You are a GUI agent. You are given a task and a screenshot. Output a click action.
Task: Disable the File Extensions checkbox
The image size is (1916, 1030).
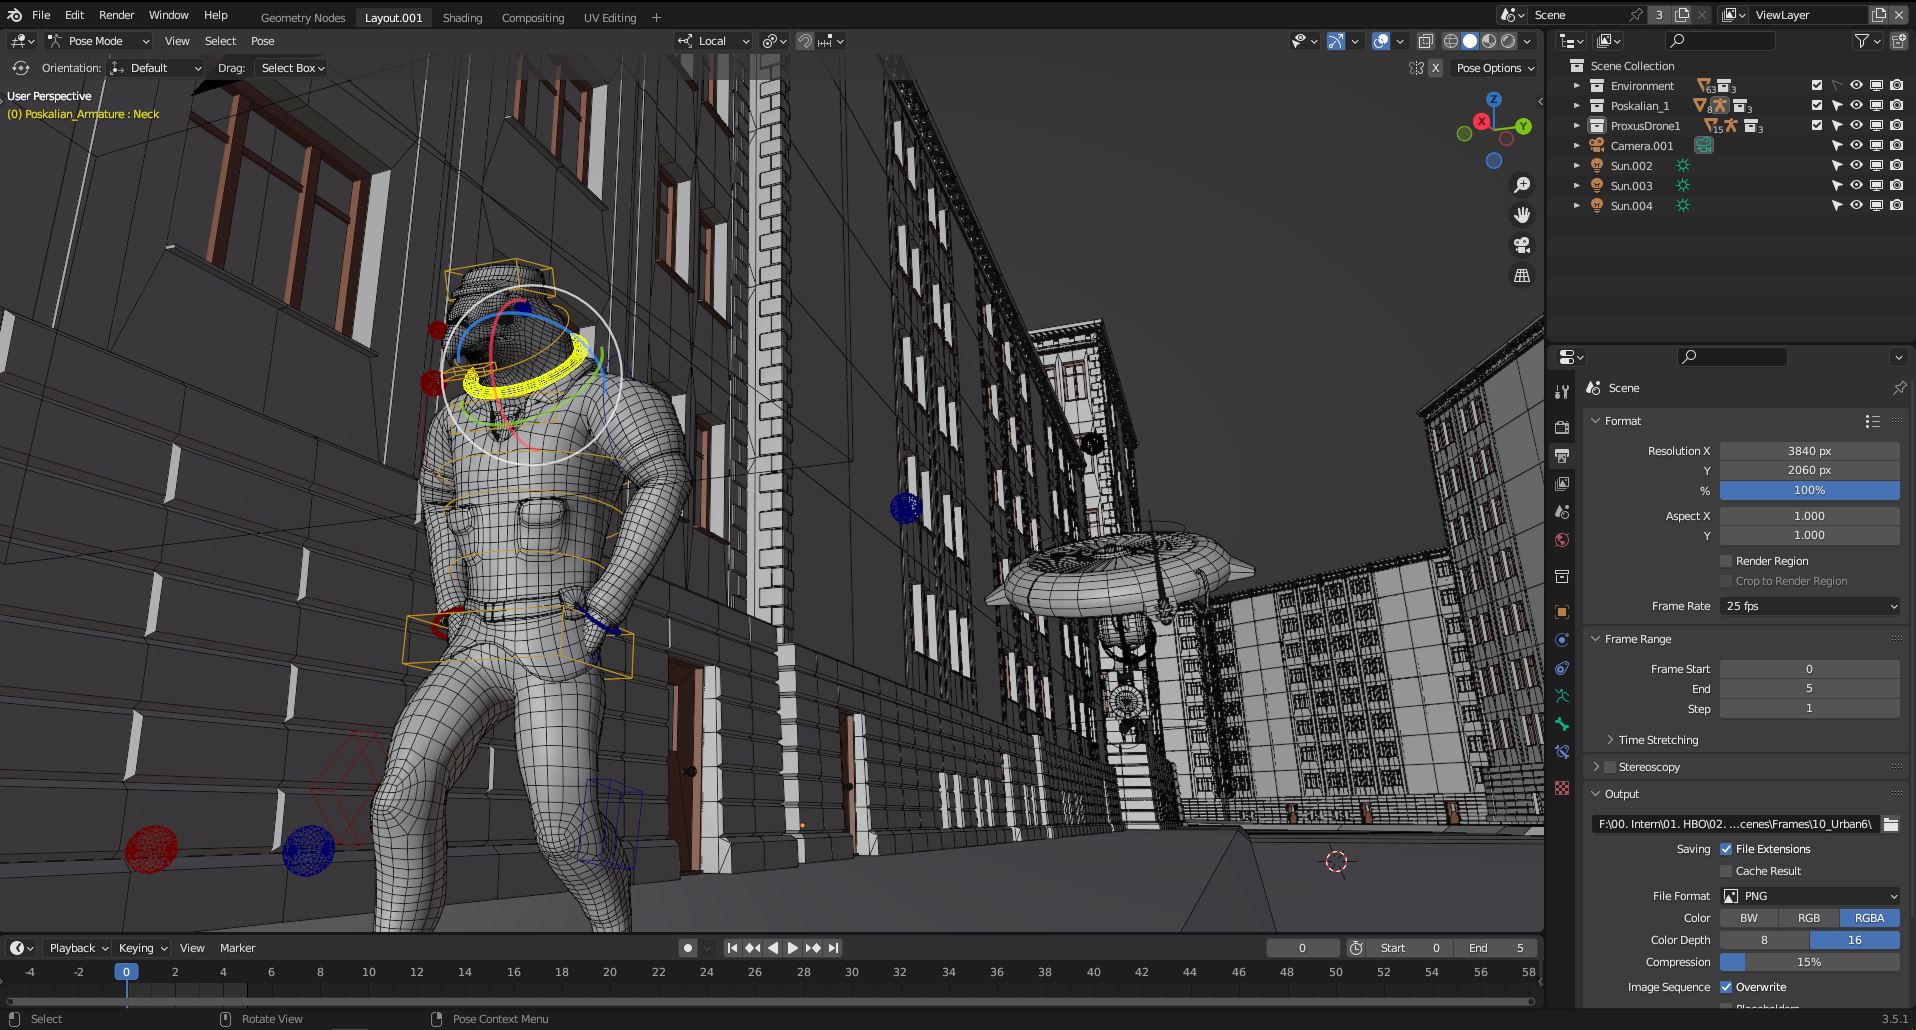click(1726, 849)
